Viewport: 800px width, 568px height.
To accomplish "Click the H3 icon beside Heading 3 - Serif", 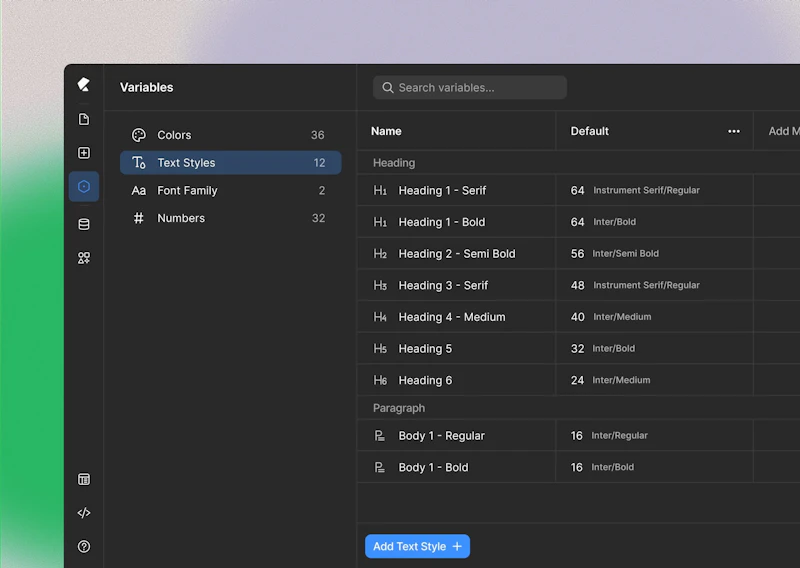I will [x=380, y=285].
